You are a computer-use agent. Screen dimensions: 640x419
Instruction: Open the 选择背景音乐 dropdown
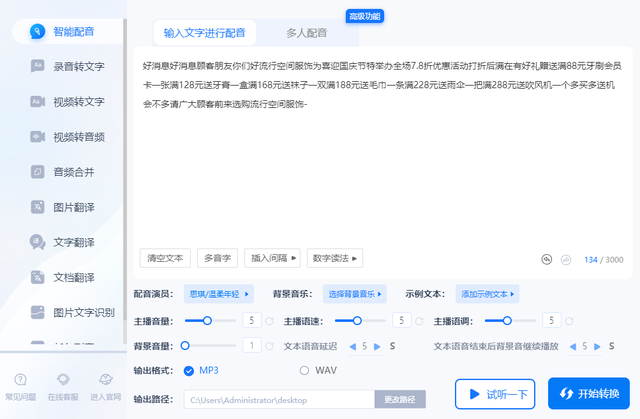(355, 294)
